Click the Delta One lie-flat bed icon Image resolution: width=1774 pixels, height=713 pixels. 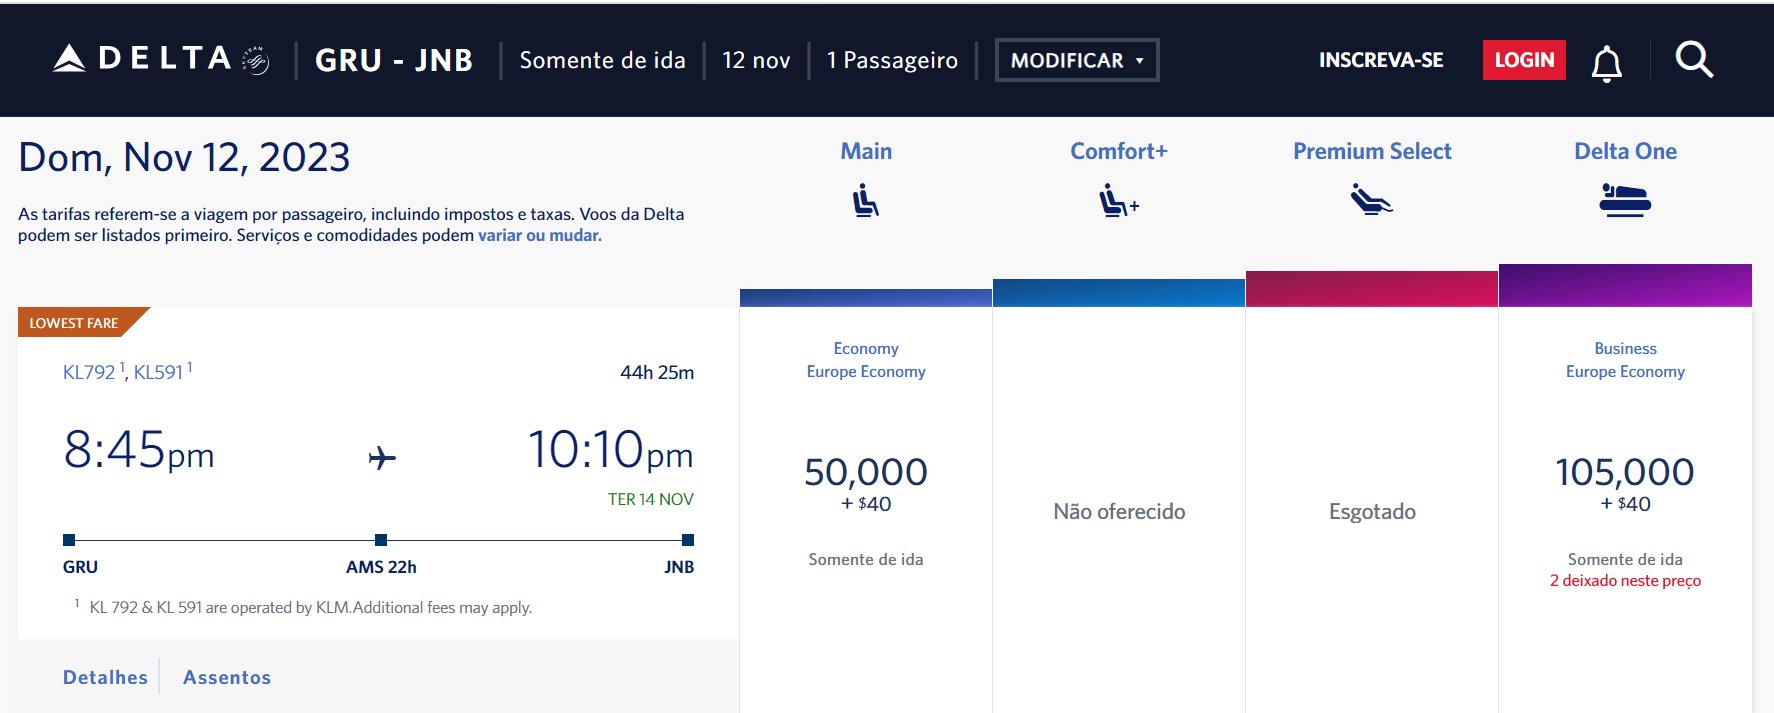(x=1625, y=200)
